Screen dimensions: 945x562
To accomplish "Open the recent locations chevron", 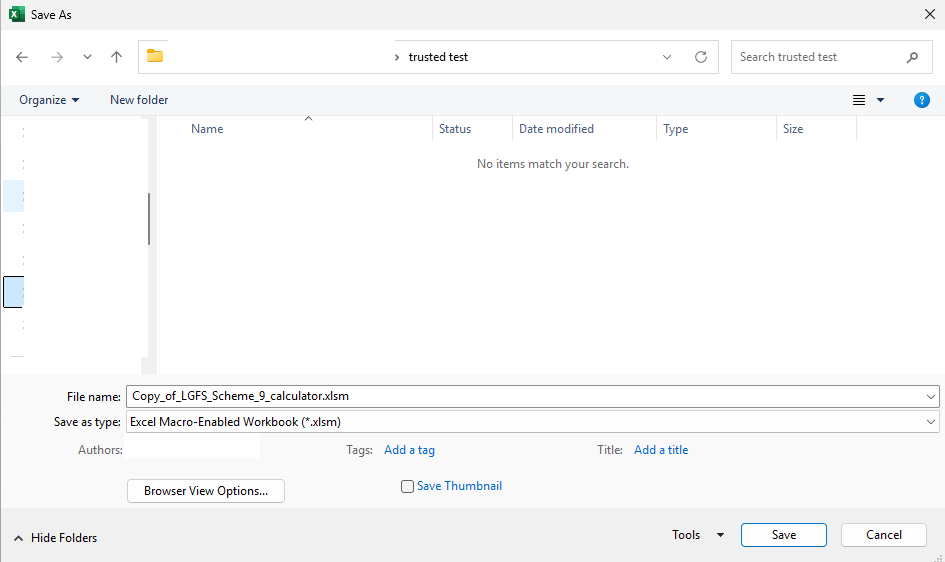I will click(87, 57).
